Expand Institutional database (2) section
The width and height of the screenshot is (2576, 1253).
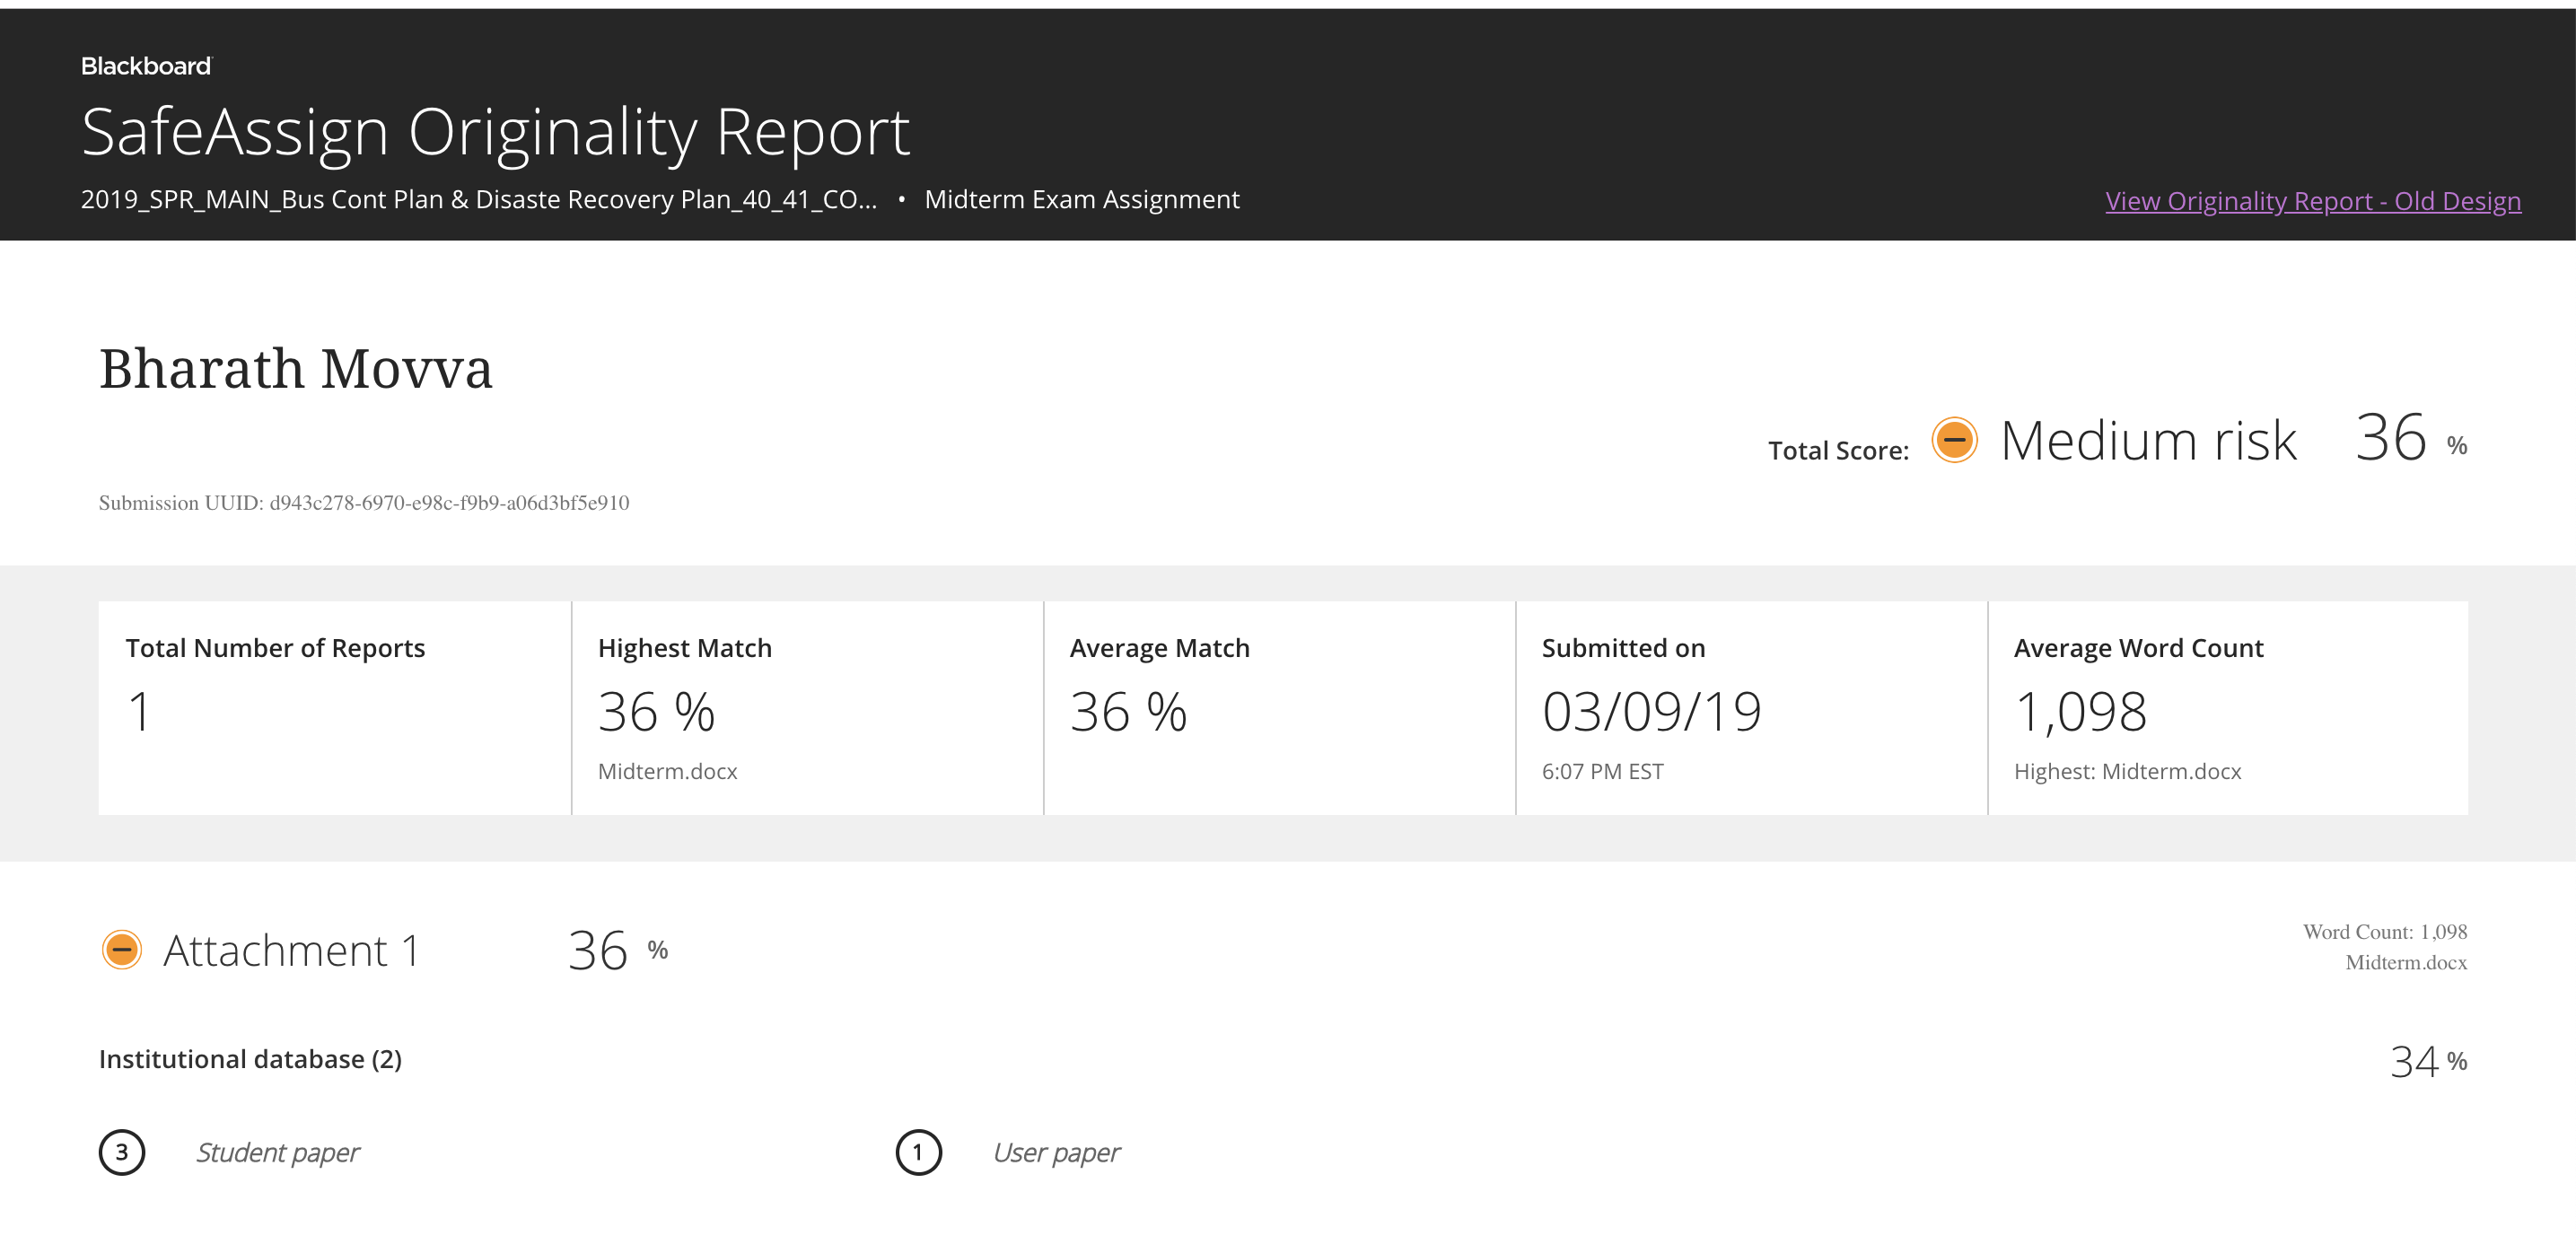pos(250,1059)
